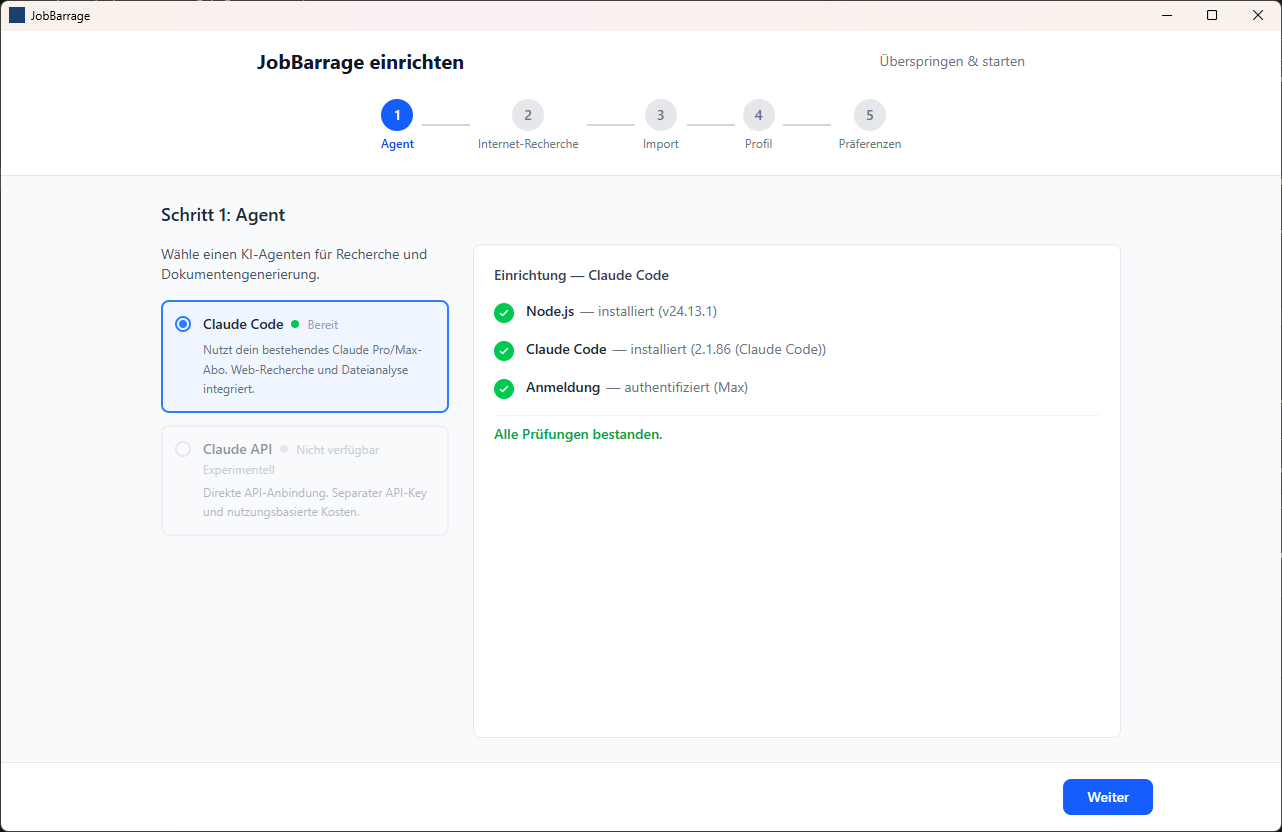The height and width of the screenshot is (832, 1282).
Task: Click the JobBarrage app icon in title bar
Action: coord(17,15)
